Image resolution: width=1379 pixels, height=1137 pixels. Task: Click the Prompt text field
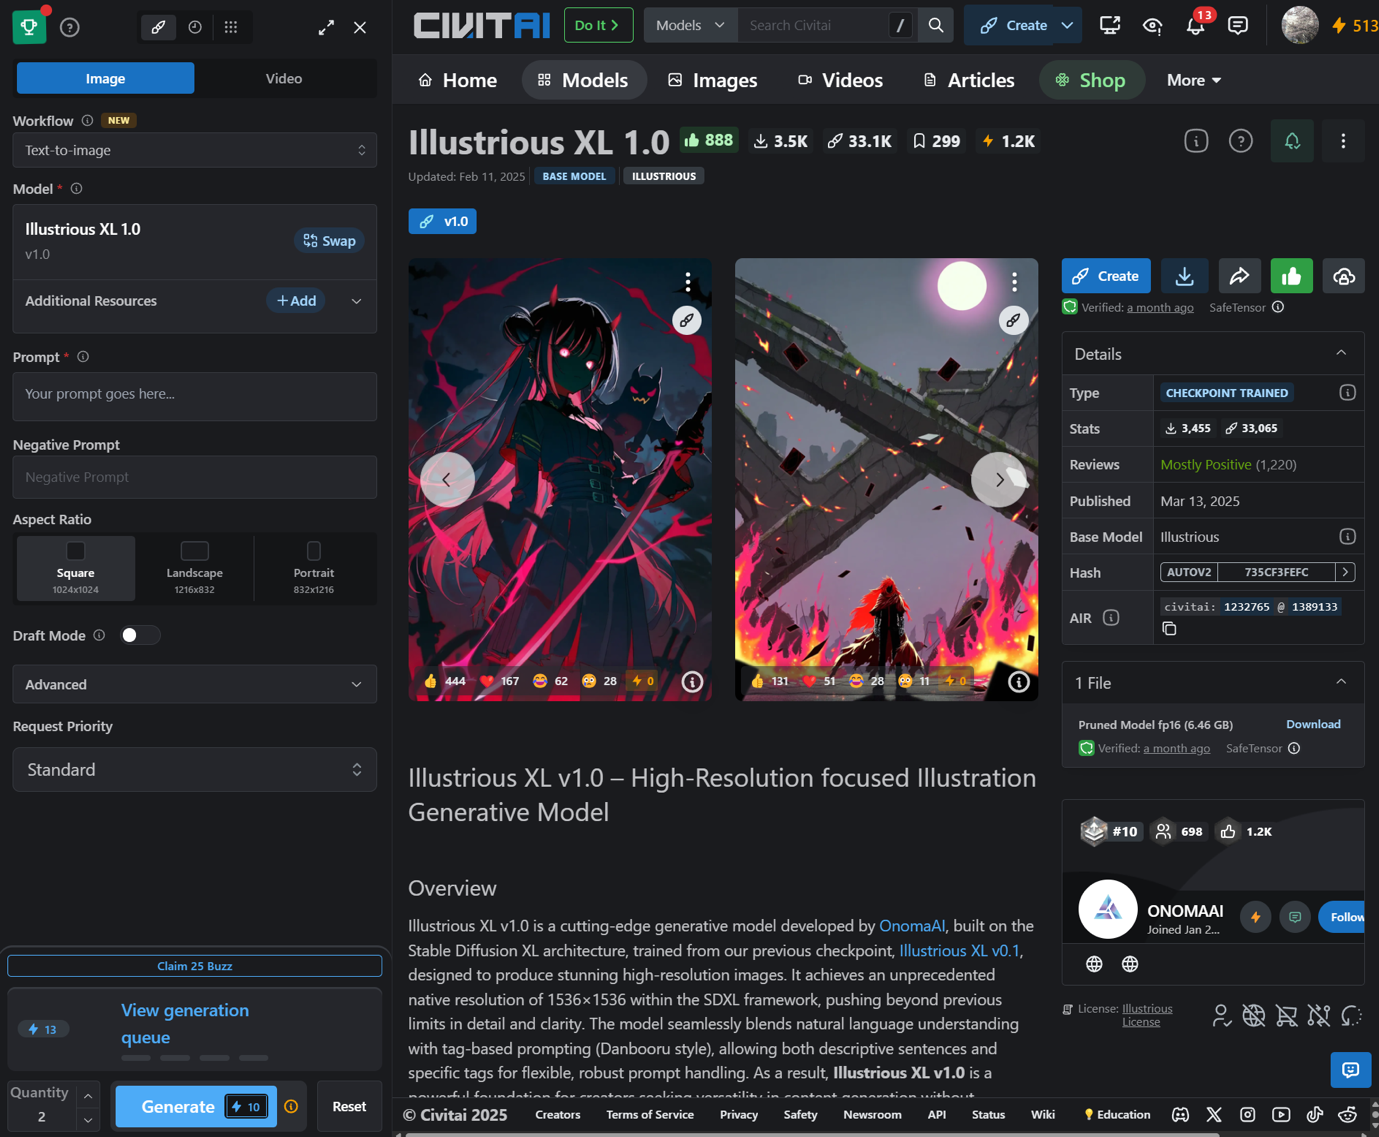(x=195, y=396)
